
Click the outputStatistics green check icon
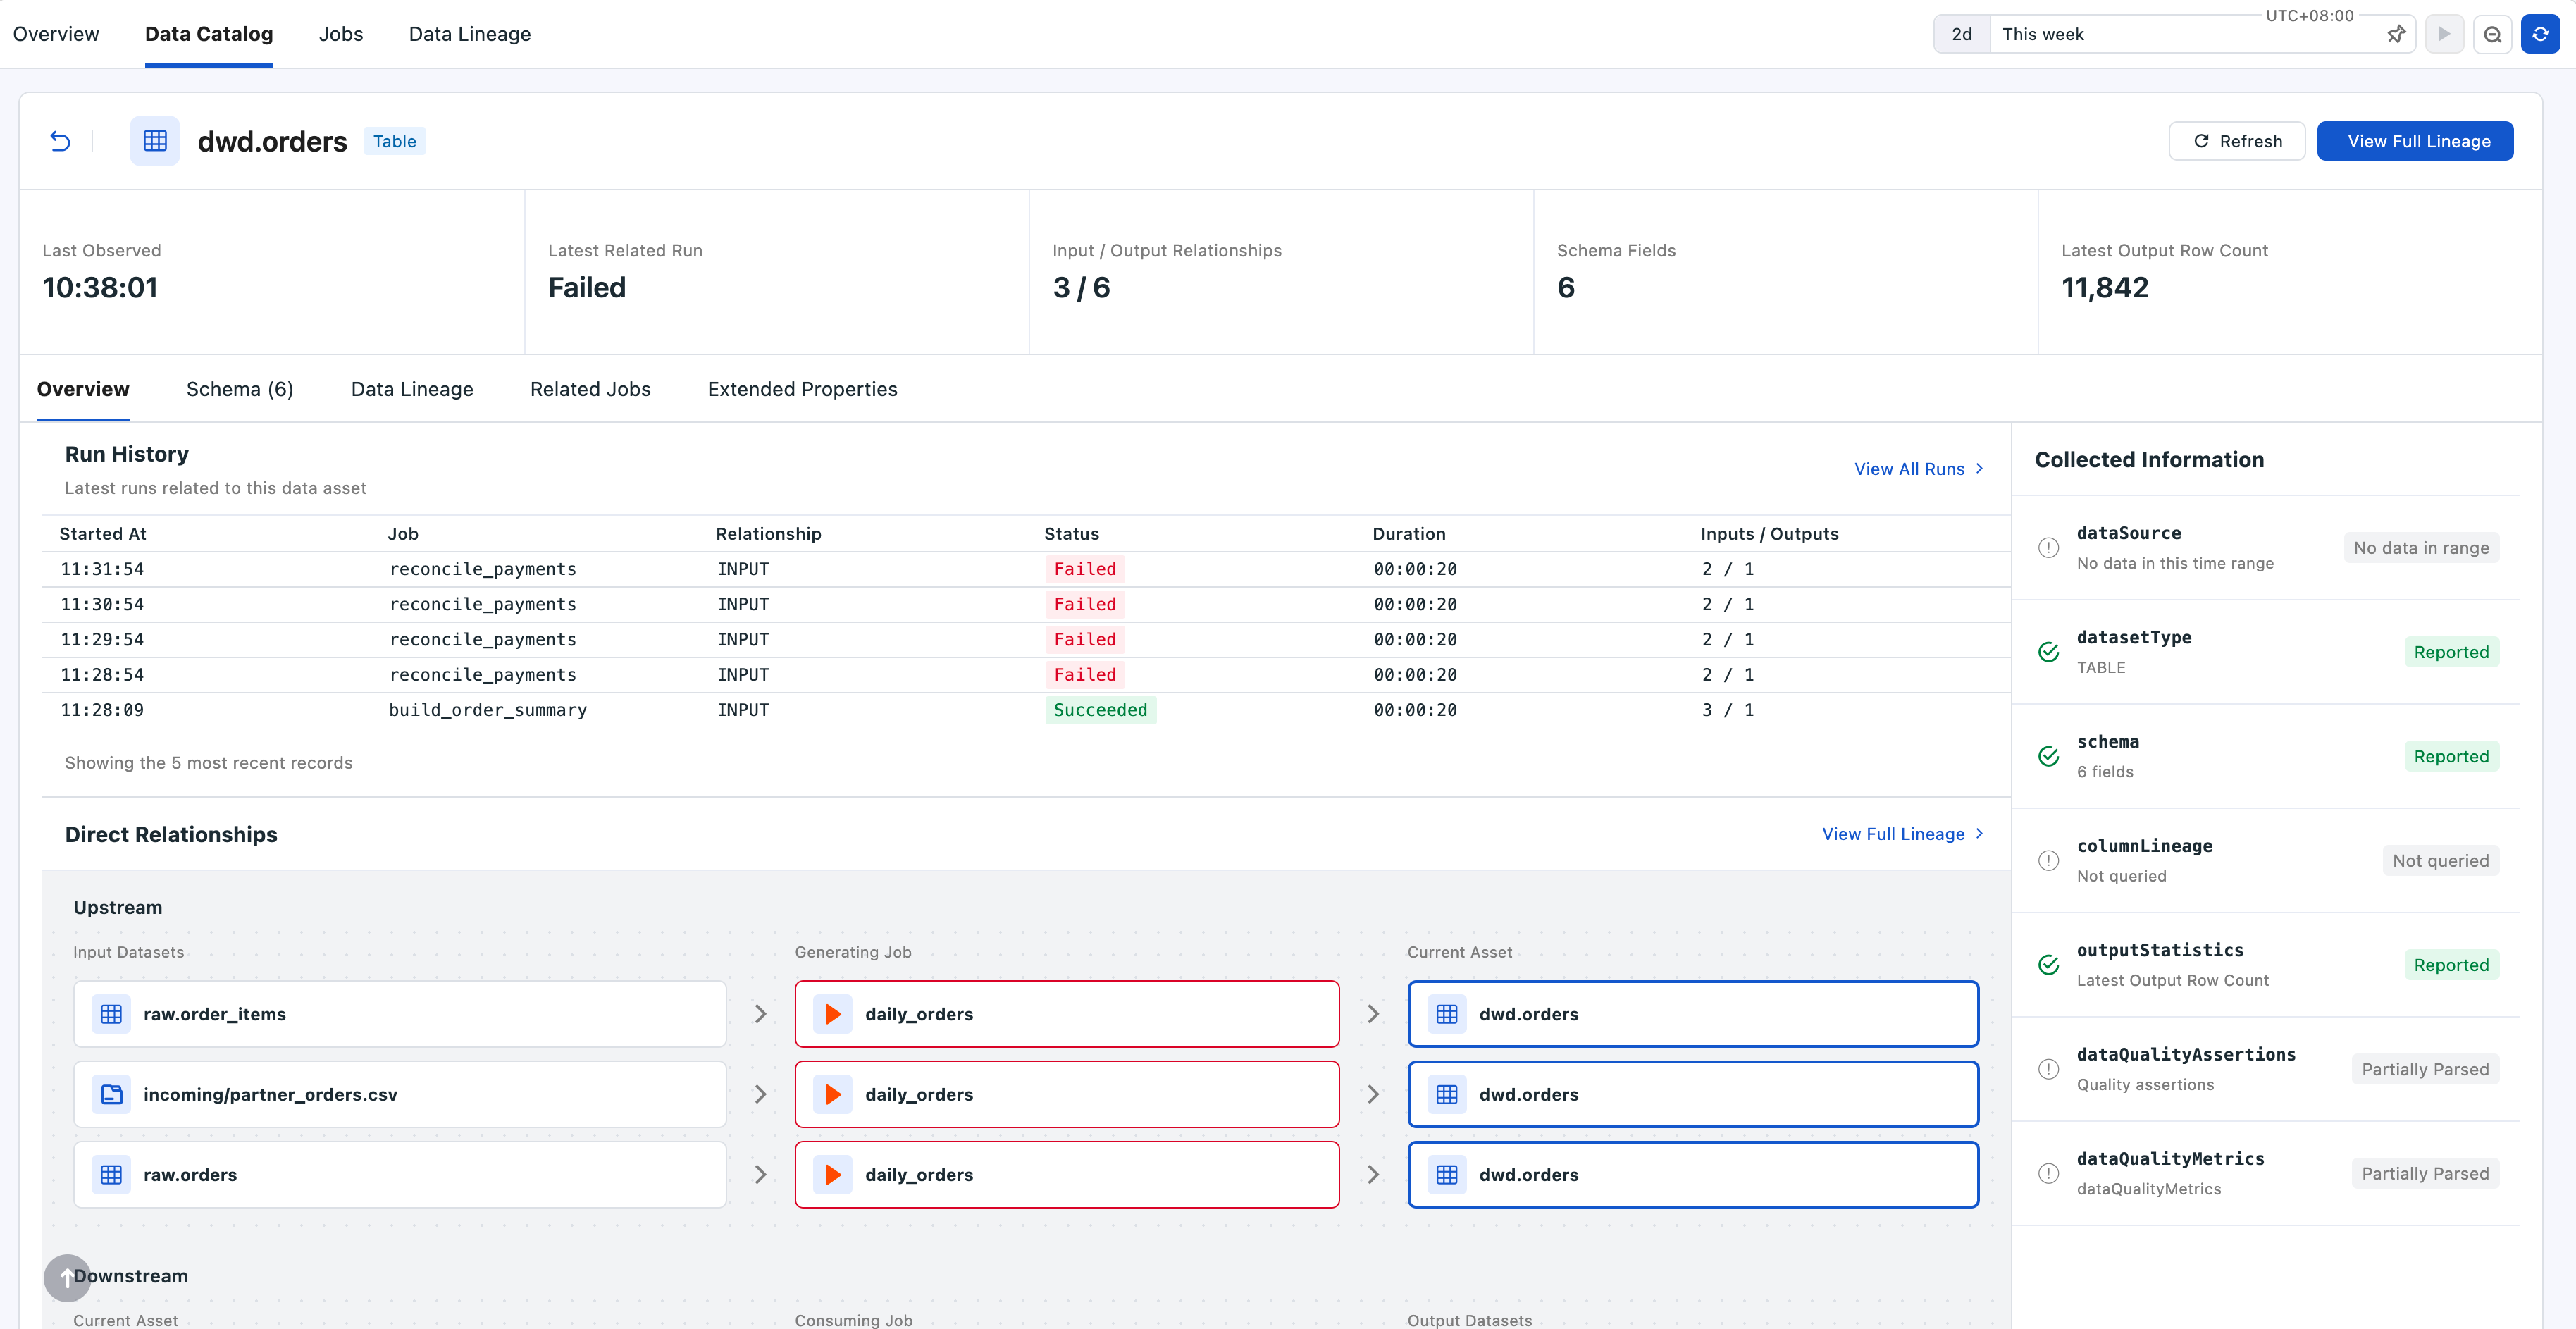coord(2048,965)
